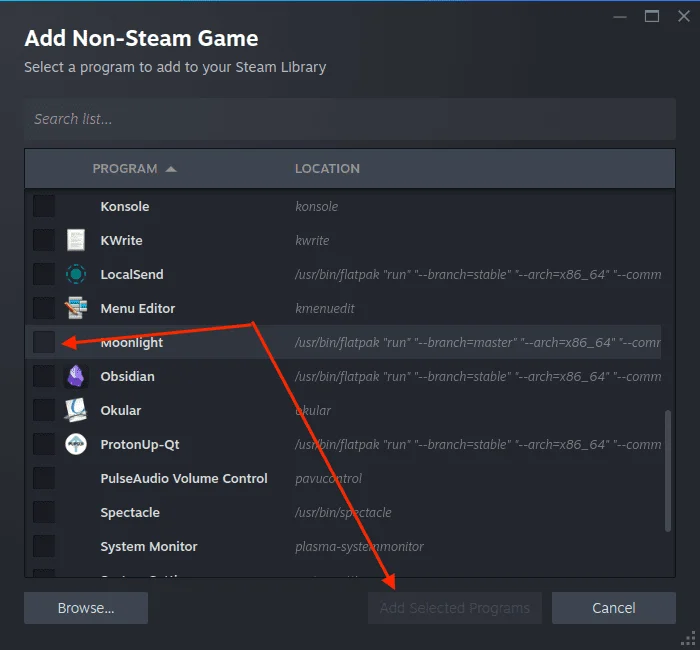Click the 'konsole' location text
Viewport: 700px width, 650px height.
coord(317,207)
